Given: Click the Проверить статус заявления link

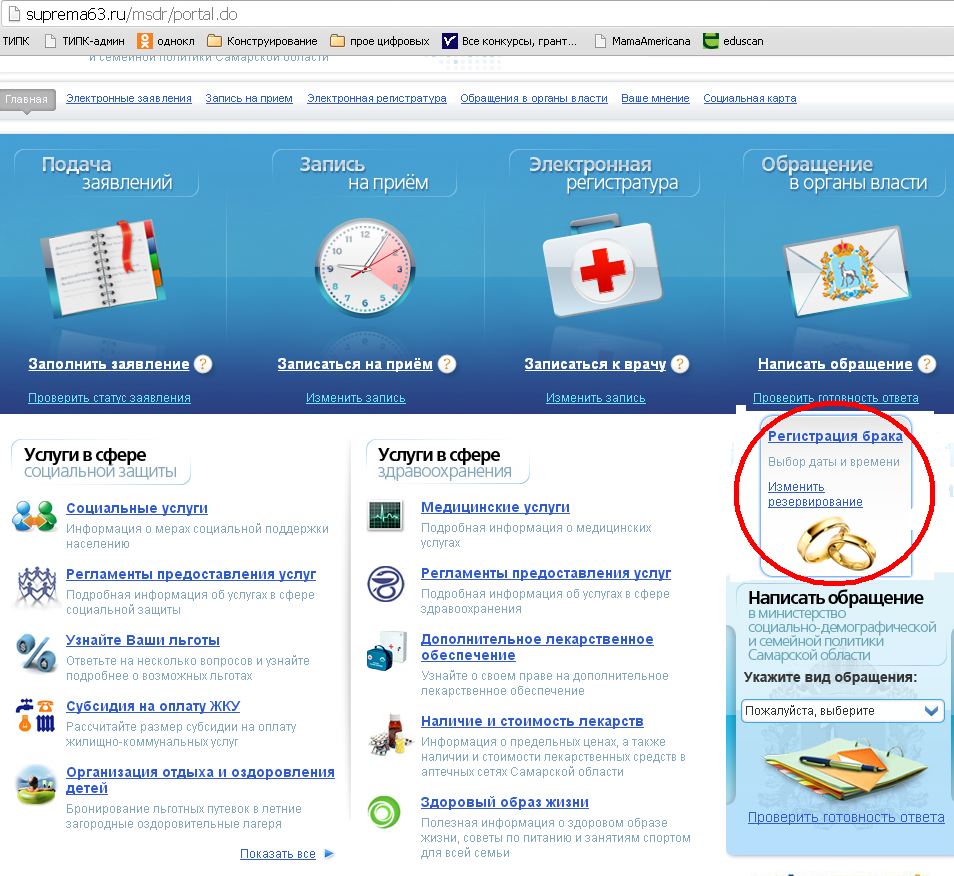Looking at the screenshot, I should (x=109, y=398).
